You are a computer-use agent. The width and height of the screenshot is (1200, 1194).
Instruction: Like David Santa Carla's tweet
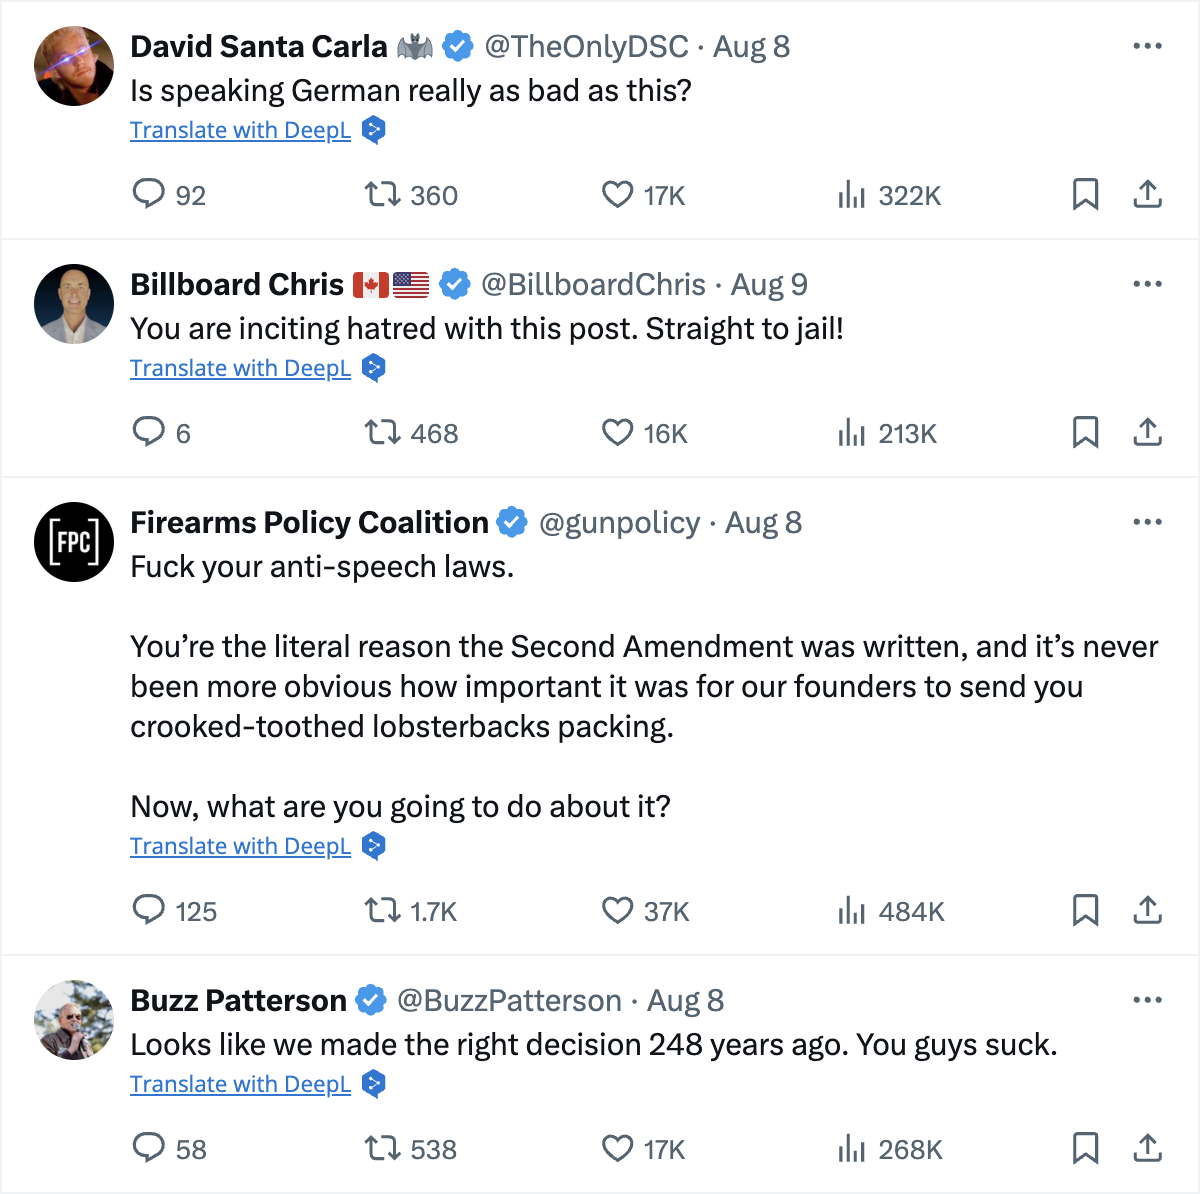click(x=617, y=193)
